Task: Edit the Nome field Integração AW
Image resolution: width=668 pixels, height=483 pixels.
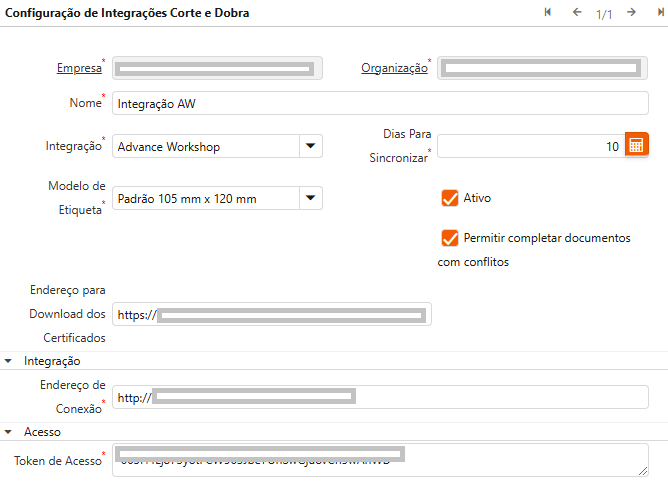Action: [x=380, y=103]
